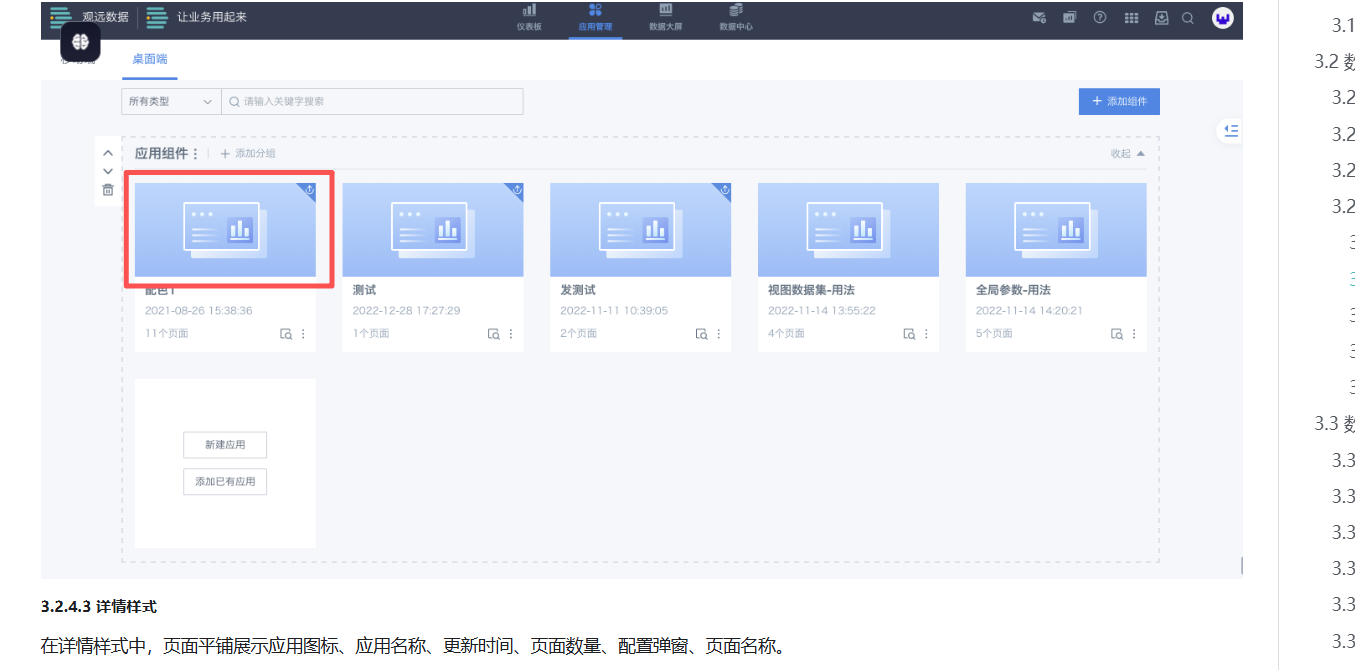Click the publish icon on the 配色1 card corner
The width and height of the screenshot is (1355, 670).
click(308, 191)
